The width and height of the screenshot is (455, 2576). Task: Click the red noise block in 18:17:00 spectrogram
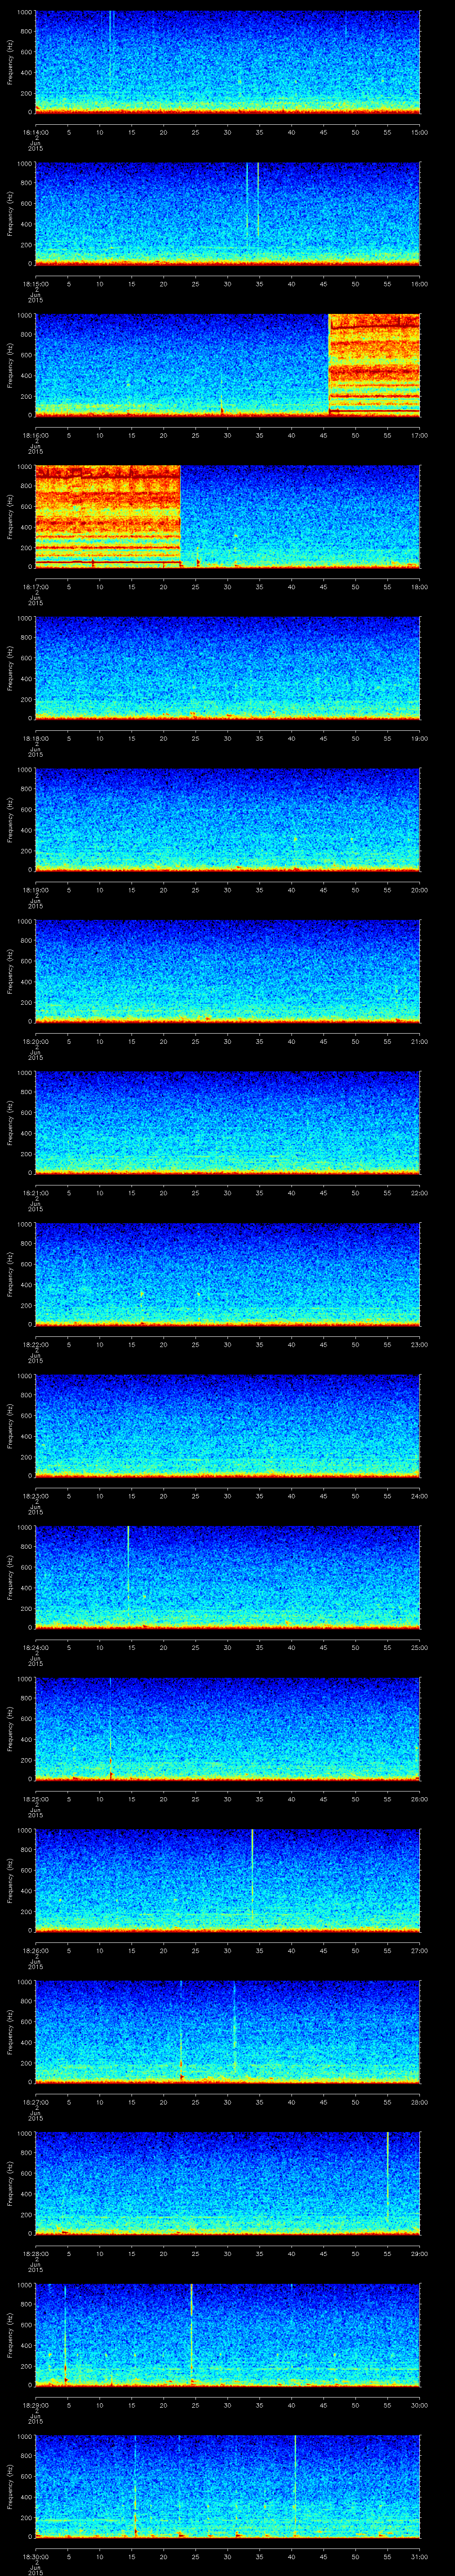107,516
